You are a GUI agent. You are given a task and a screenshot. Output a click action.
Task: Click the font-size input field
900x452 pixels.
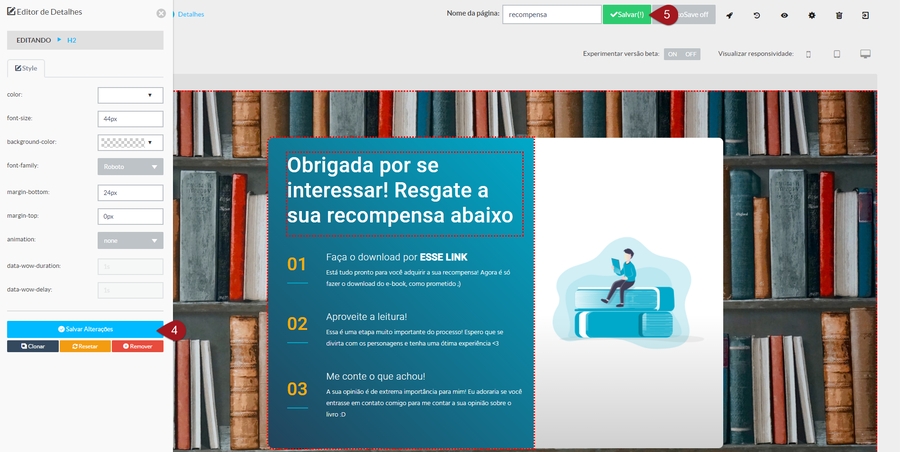pos(130,118)
